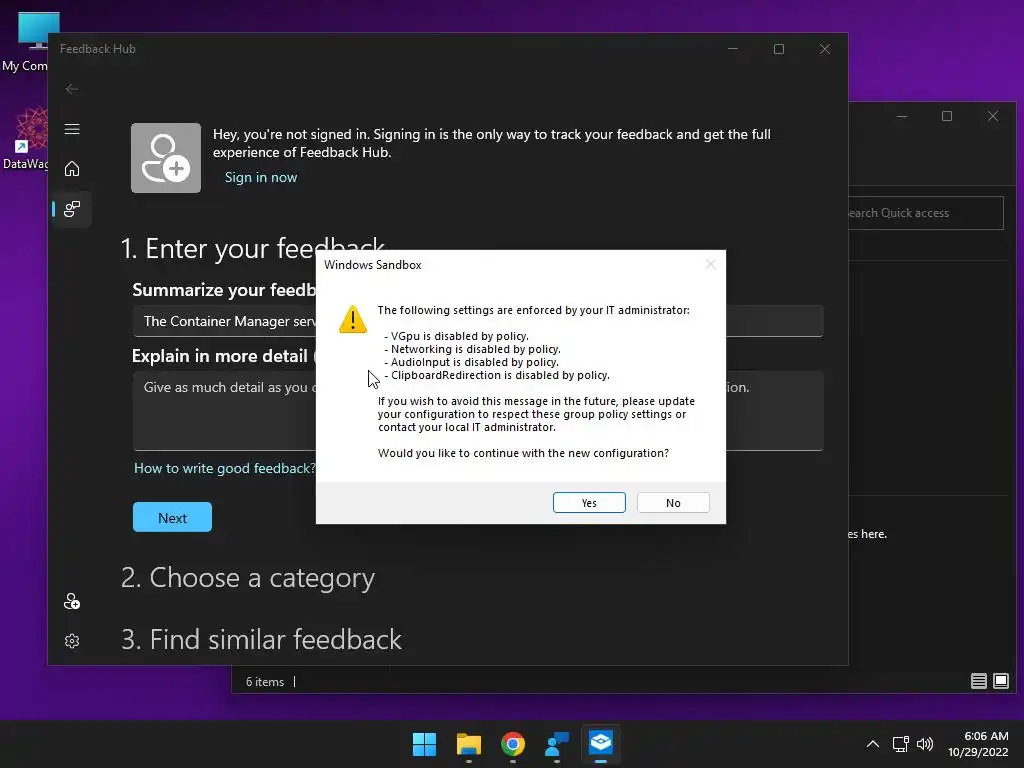Open the Feedback Hub hamburger menu
The height and width of the screenshot is (768, 1024).
click(72, 129)
